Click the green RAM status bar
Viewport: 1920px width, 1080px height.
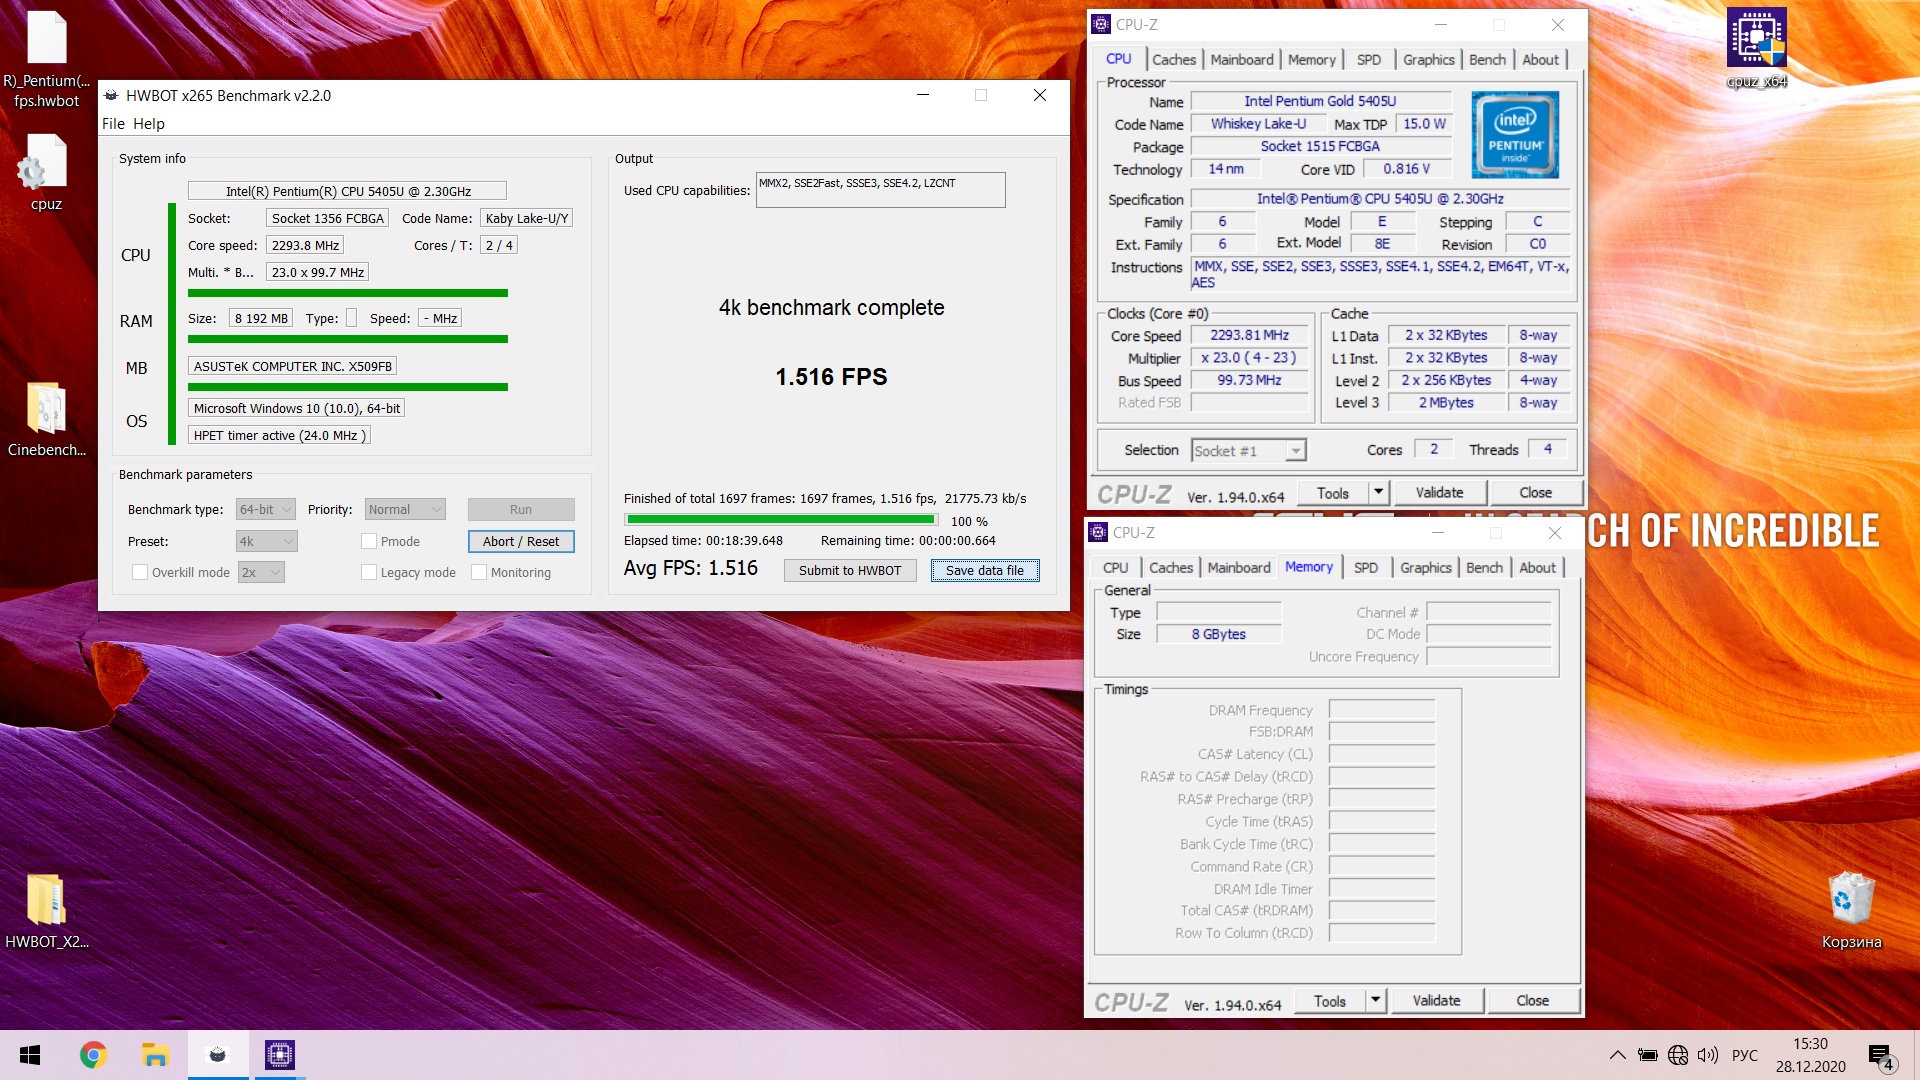click(348, 339)
